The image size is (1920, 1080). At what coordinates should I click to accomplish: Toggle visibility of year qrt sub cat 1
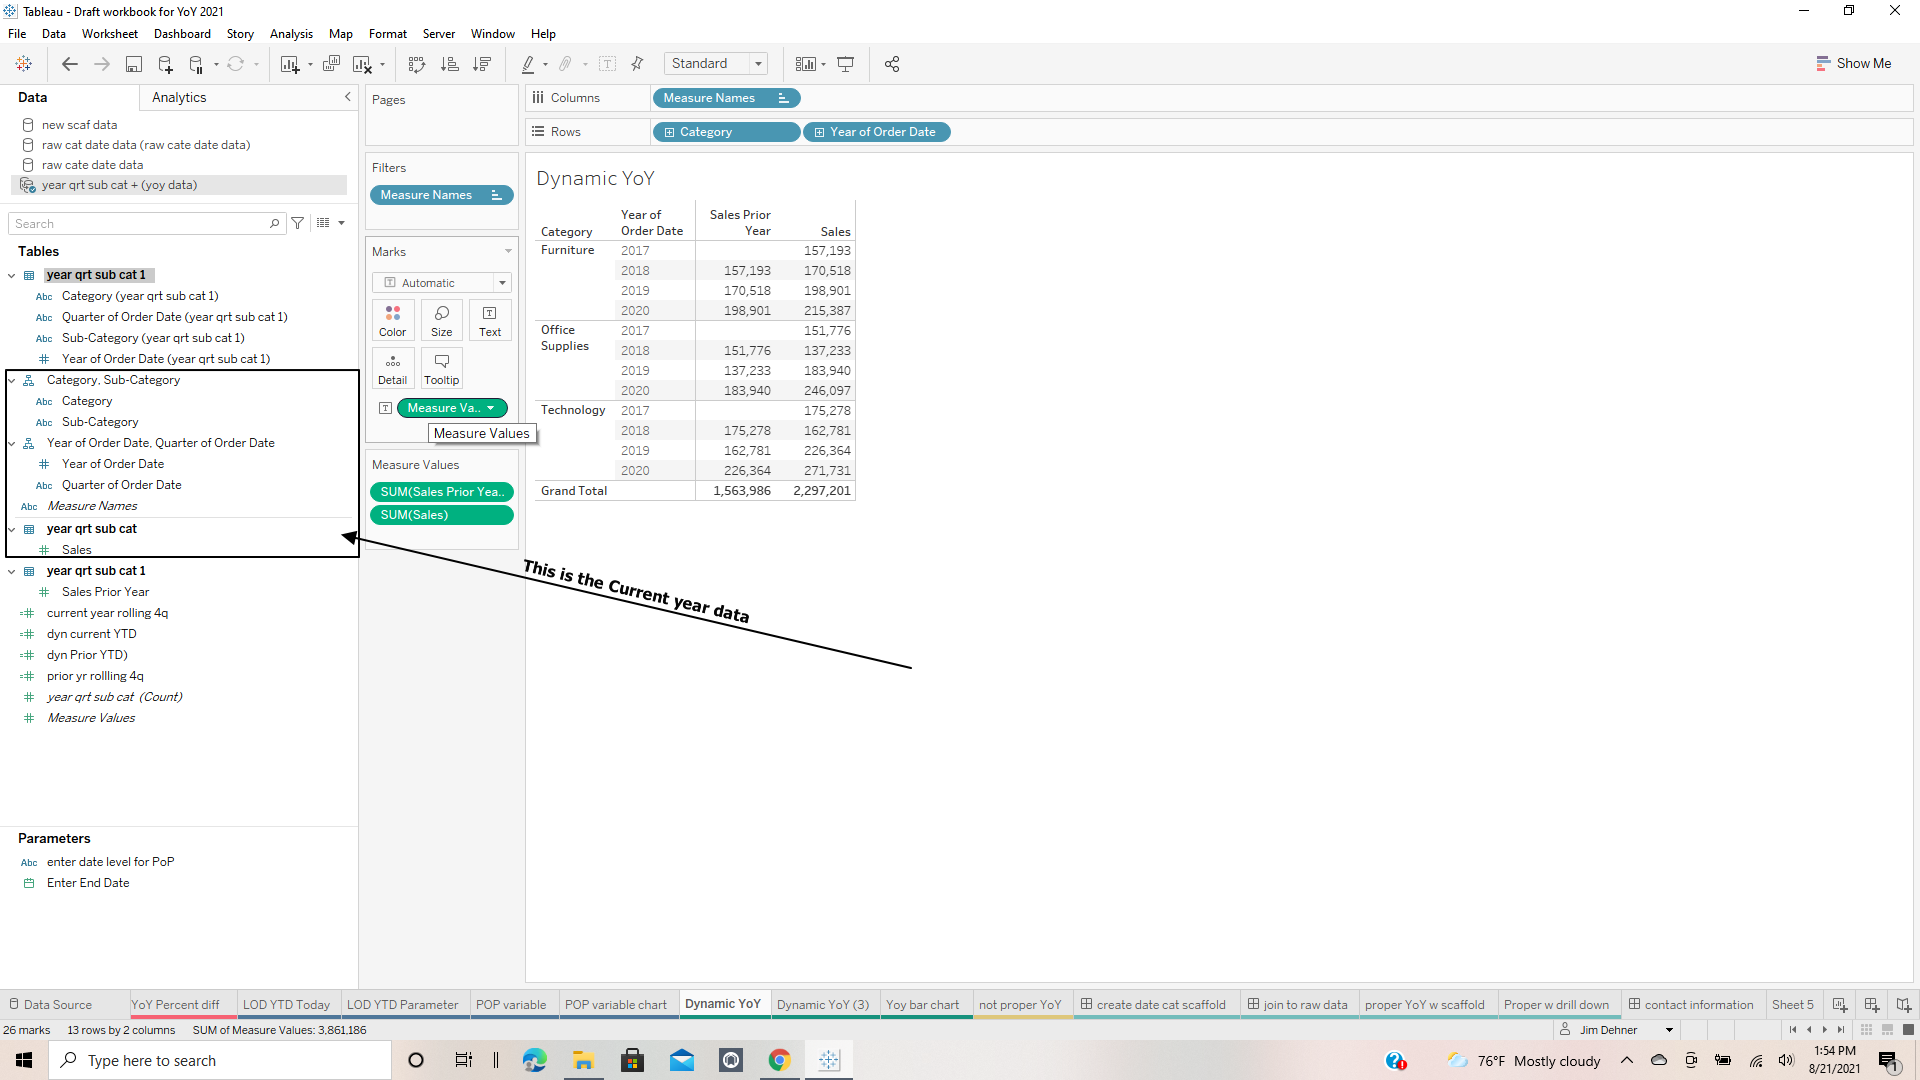pyautogui.click(x=12, y=274)
